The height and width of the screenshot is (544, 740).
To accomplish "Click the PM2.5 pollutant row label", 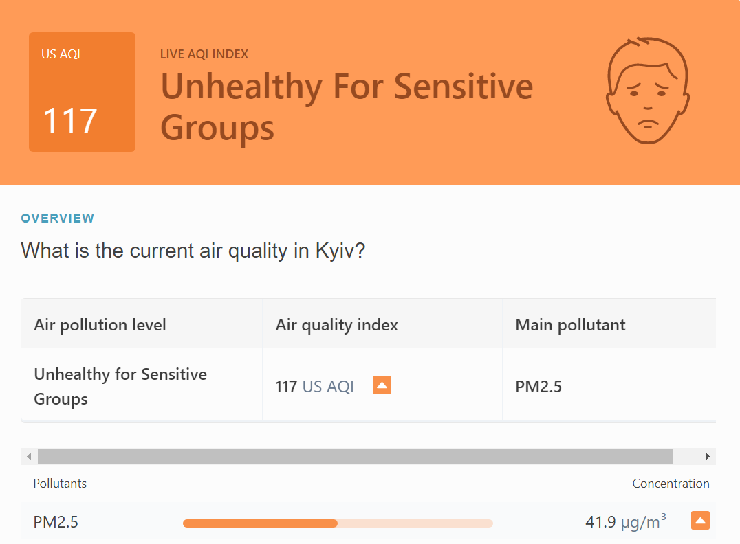I will (x=56, y=521).
